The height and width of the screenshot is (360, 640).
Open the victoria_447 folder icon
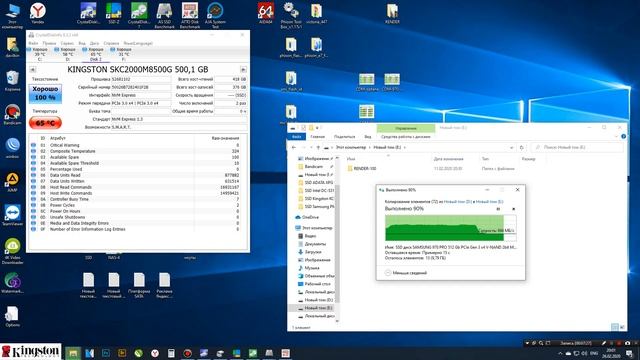click(316, 13)
